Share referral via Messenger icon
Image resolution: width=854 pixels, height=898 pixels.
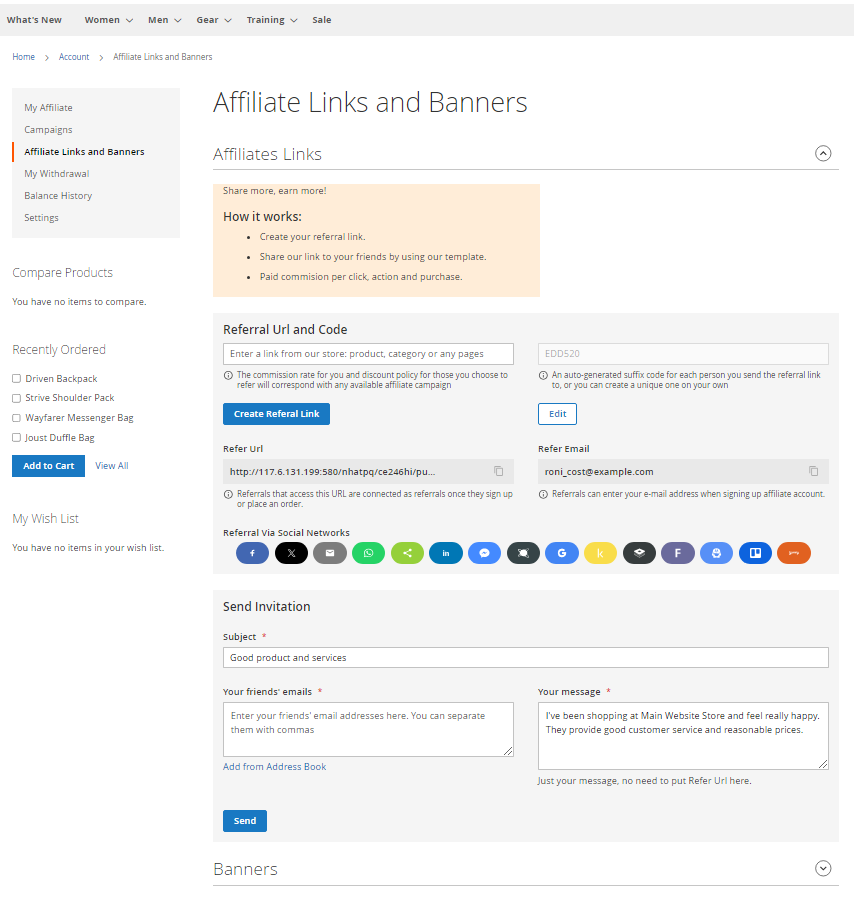point(484,553)
